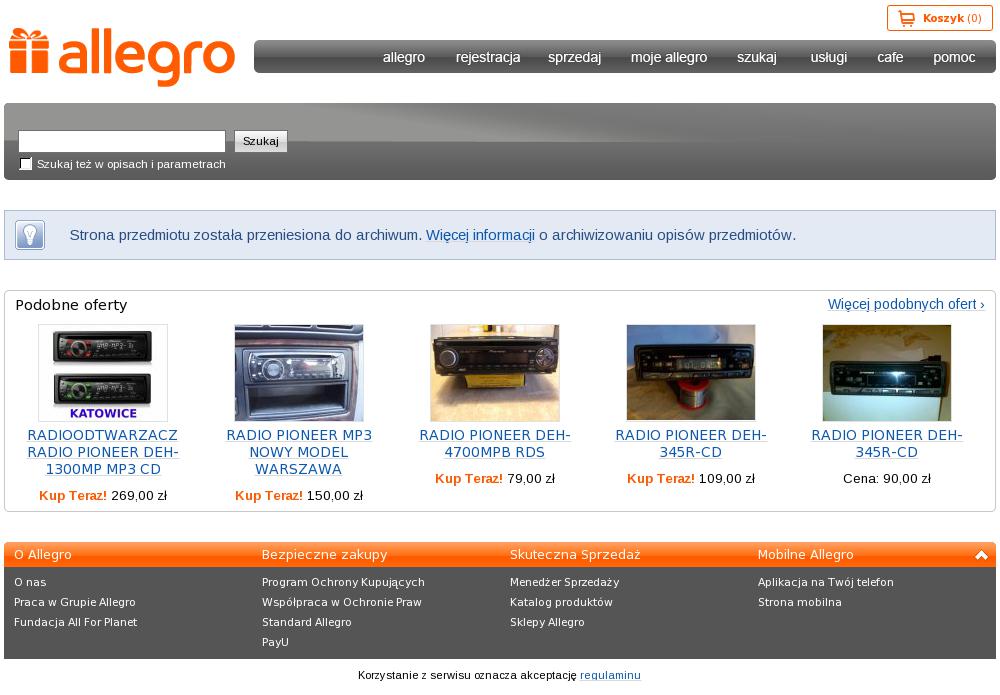The width and height of the screenshot is (1000, 695).
Task: Click the 150,00 zł price text
Action: coord(335,496)
